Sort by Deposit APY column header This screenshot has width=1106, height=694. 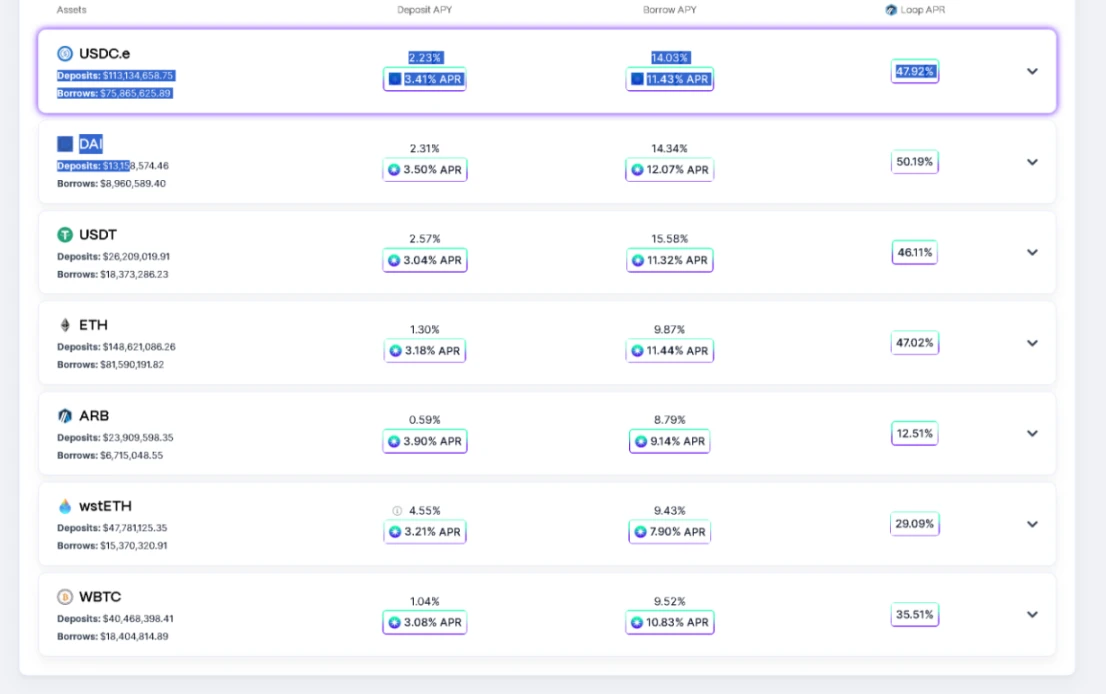(424, 10)
